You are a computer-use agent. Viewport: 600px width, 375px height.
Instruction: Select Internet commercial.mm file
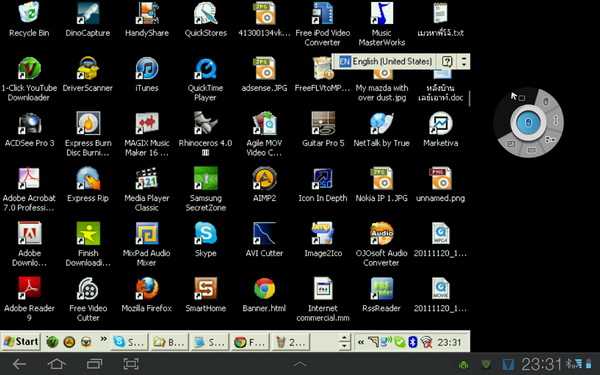point(323,299)
